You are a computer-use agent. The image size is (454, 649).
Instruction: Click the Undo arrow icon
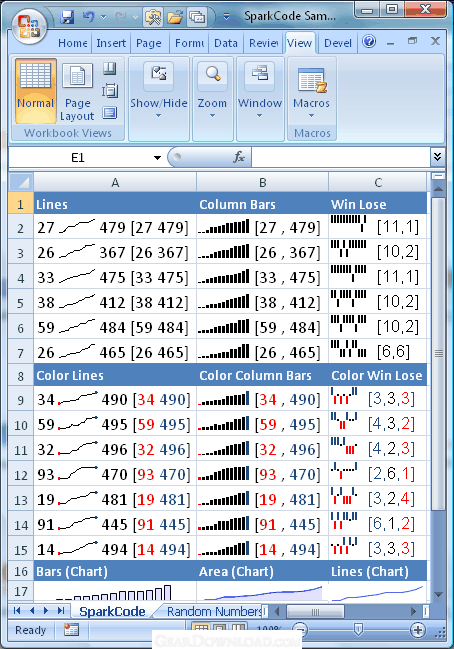coord(89,17)
